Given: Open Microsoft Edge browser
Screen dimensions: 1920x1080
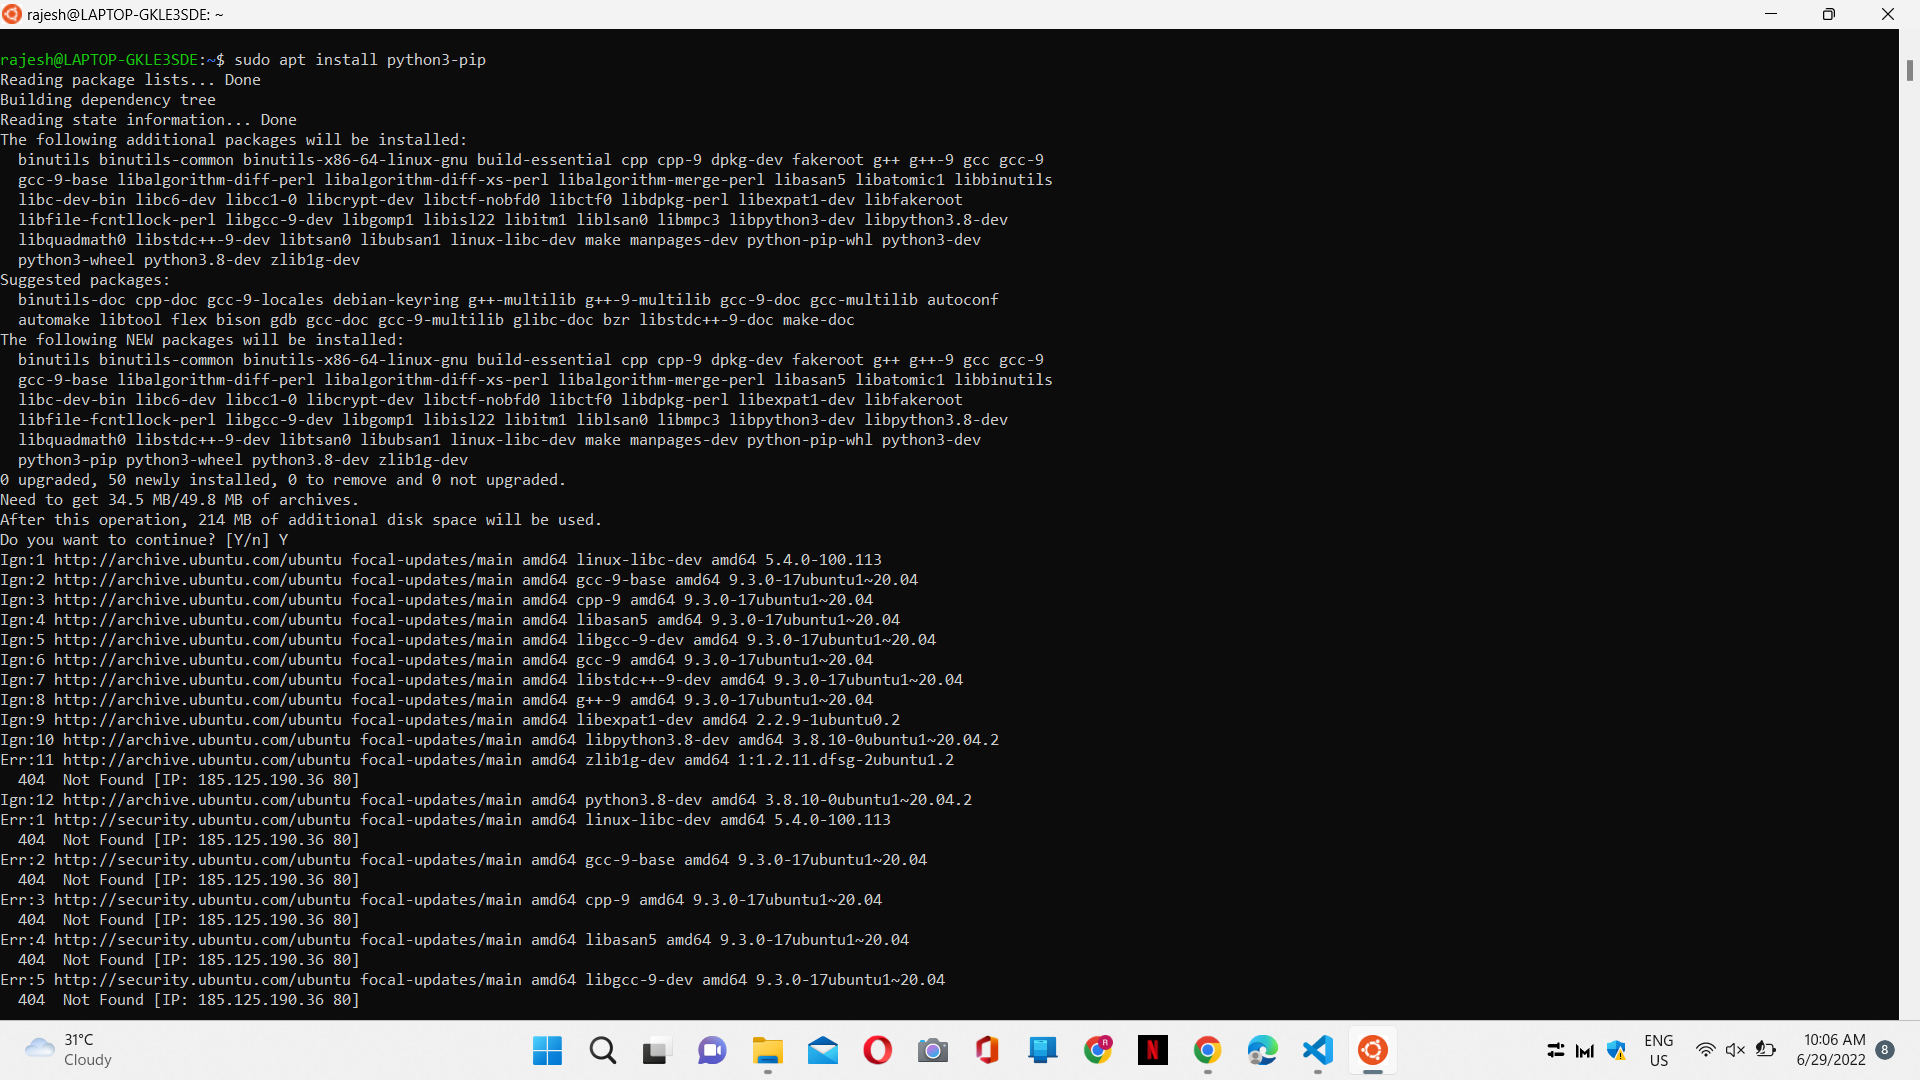Looking at the screenshot, I should (1263, 1050).
